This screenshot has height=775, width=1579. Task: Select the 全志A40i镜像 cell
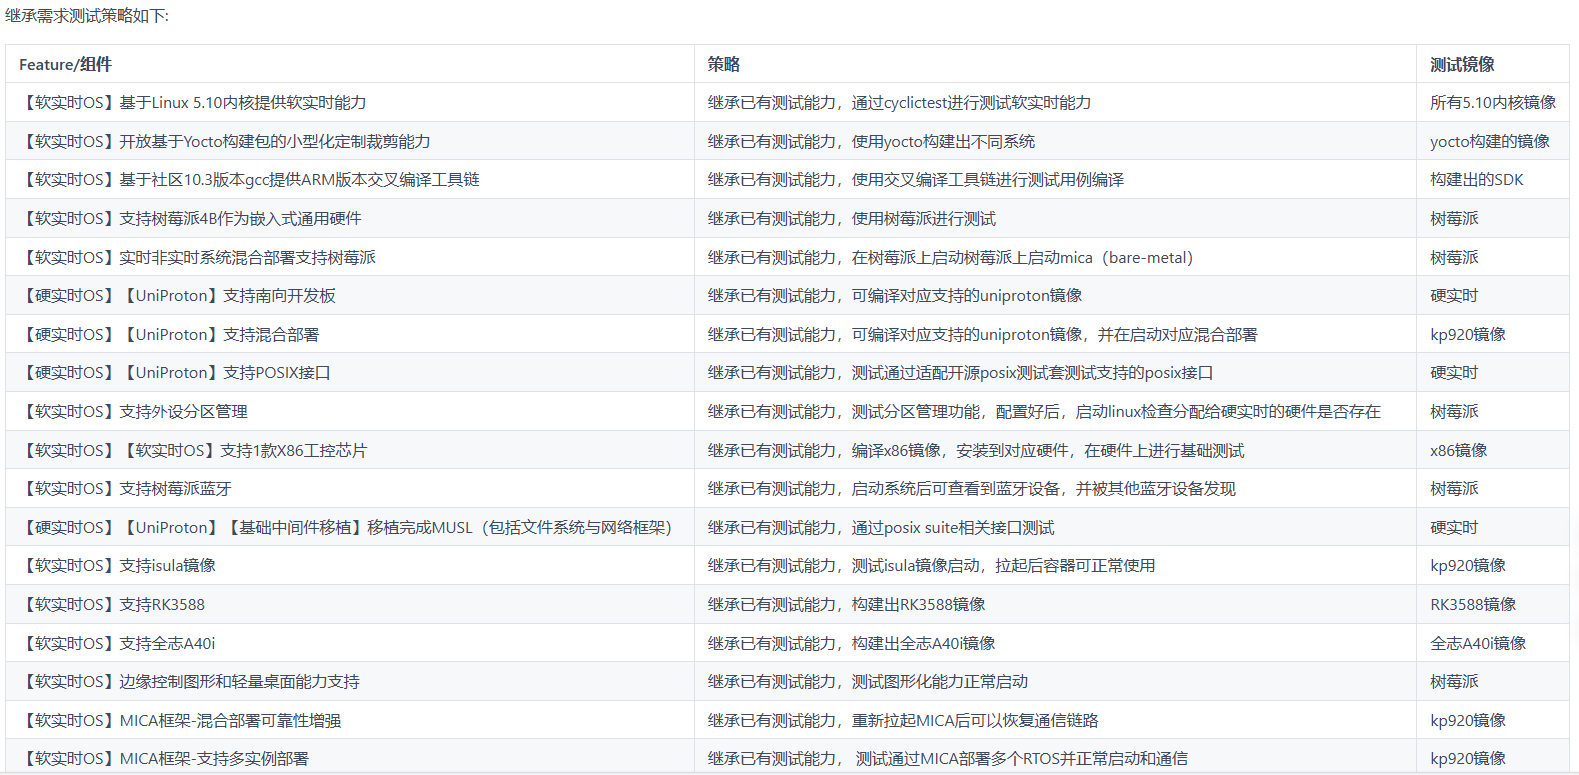(1477, 644)
